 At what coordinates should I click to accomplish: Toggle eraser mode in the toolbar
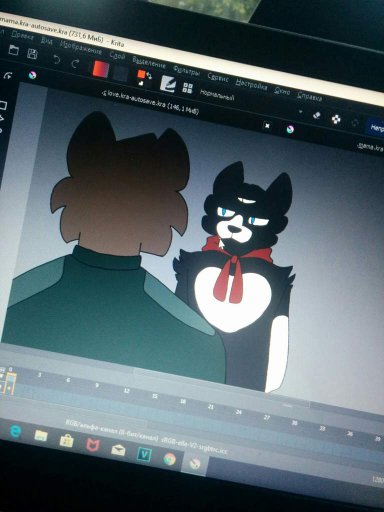[x=317, y=115]
